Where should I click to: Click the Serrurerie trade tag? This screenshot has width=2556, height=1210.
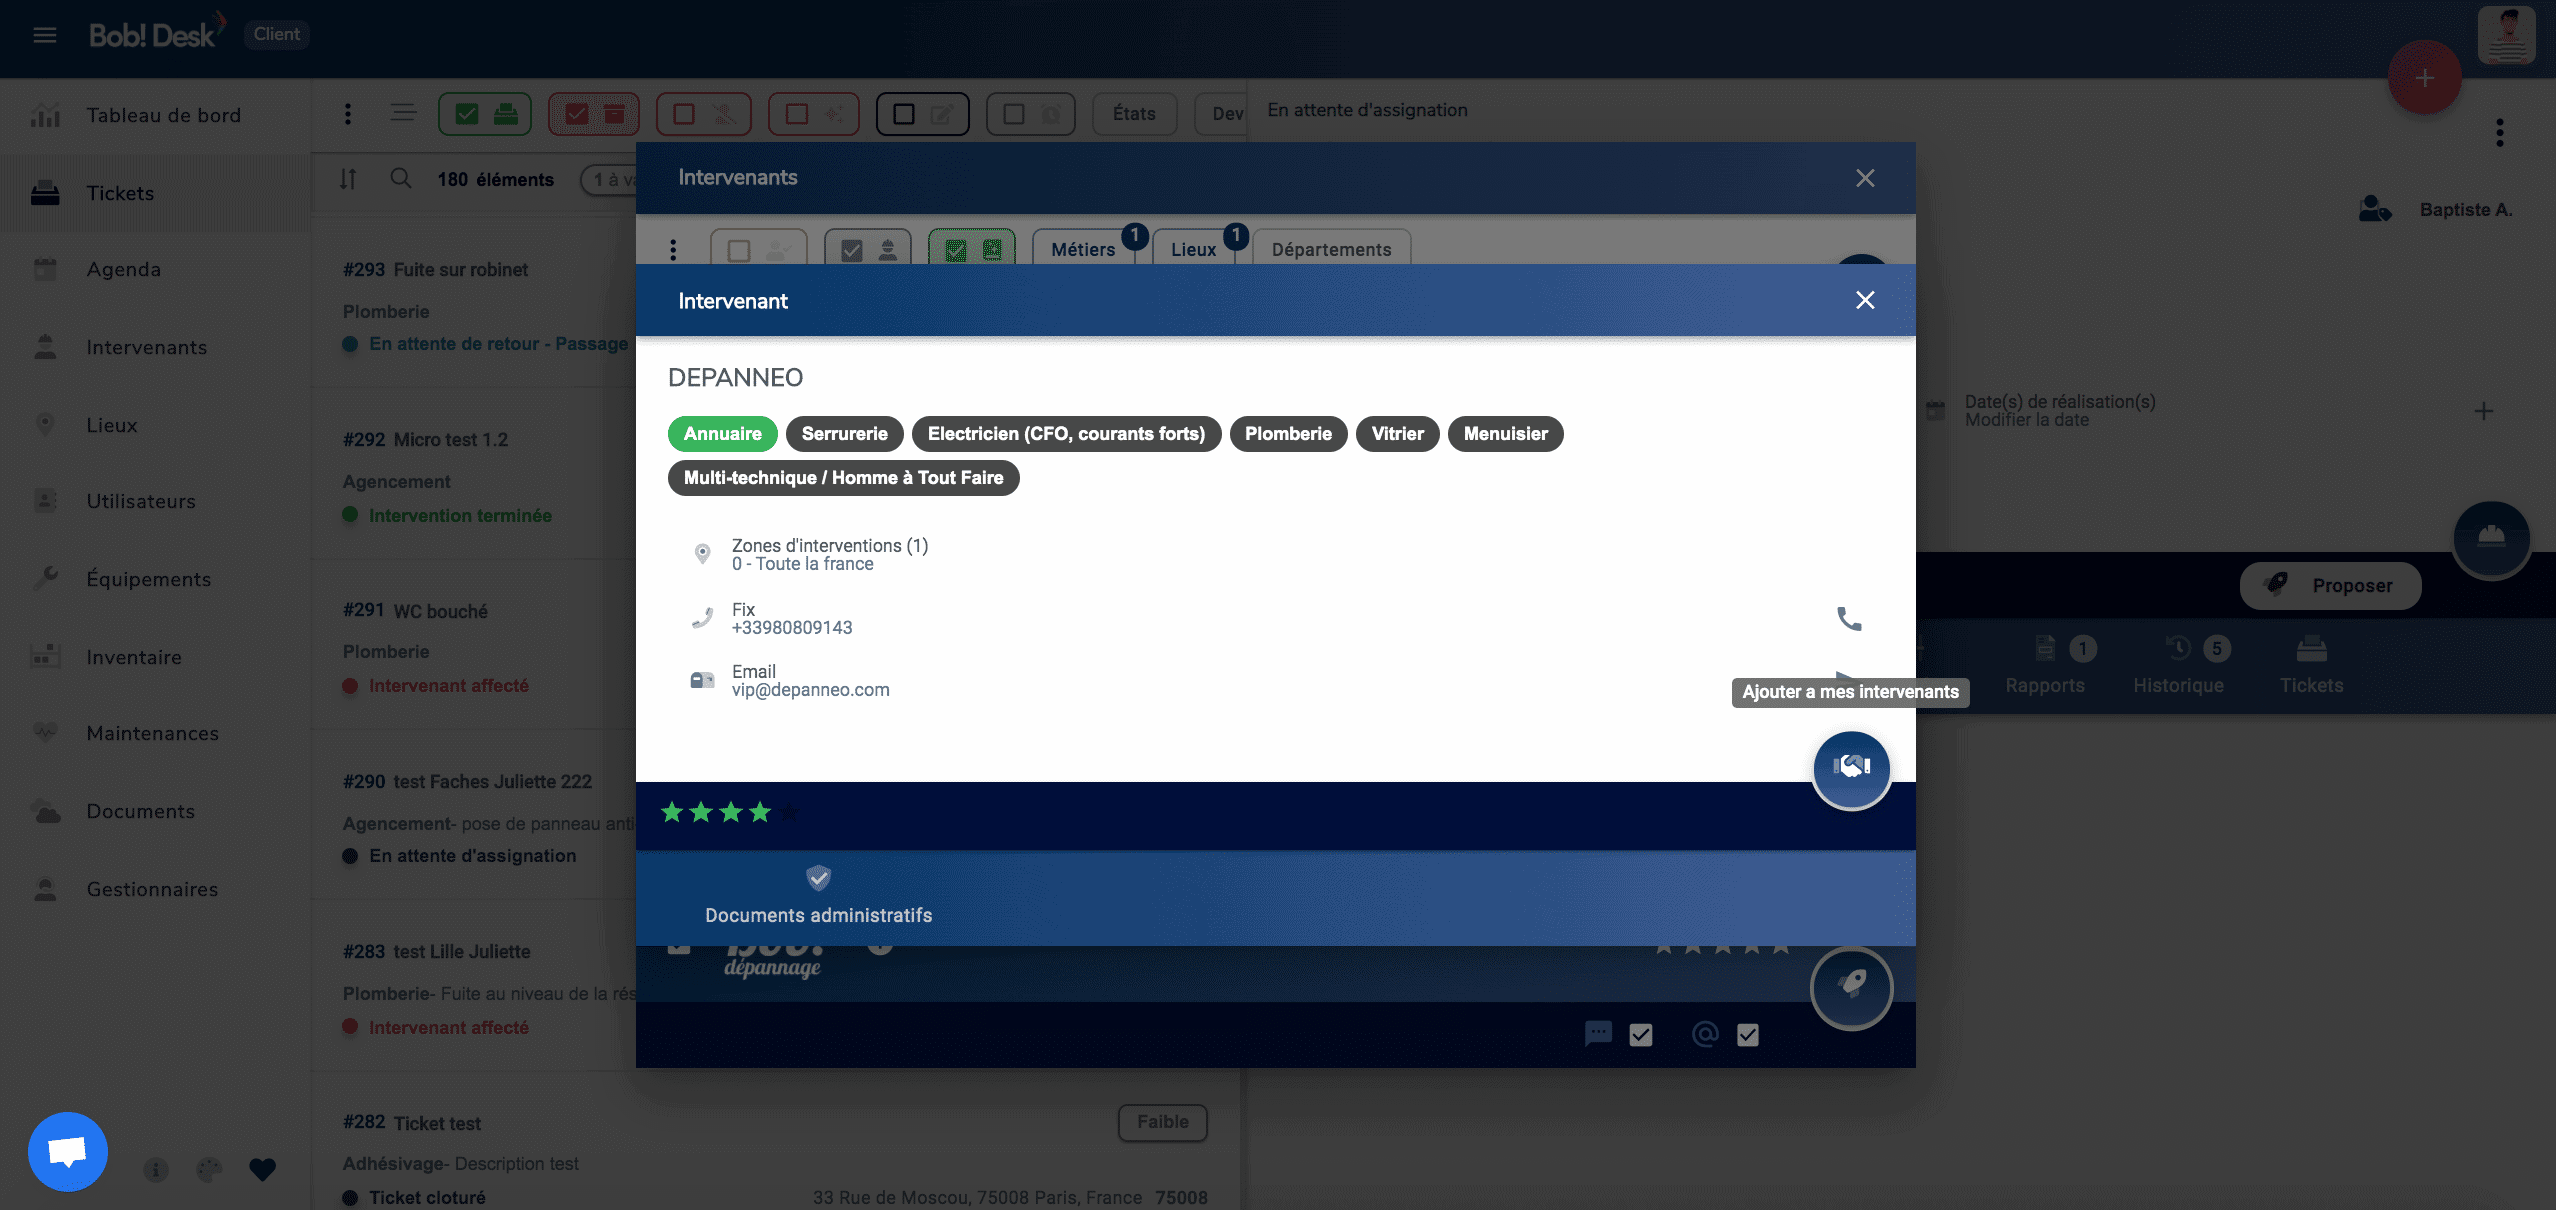pyautogui.click(x=845, y=434)
